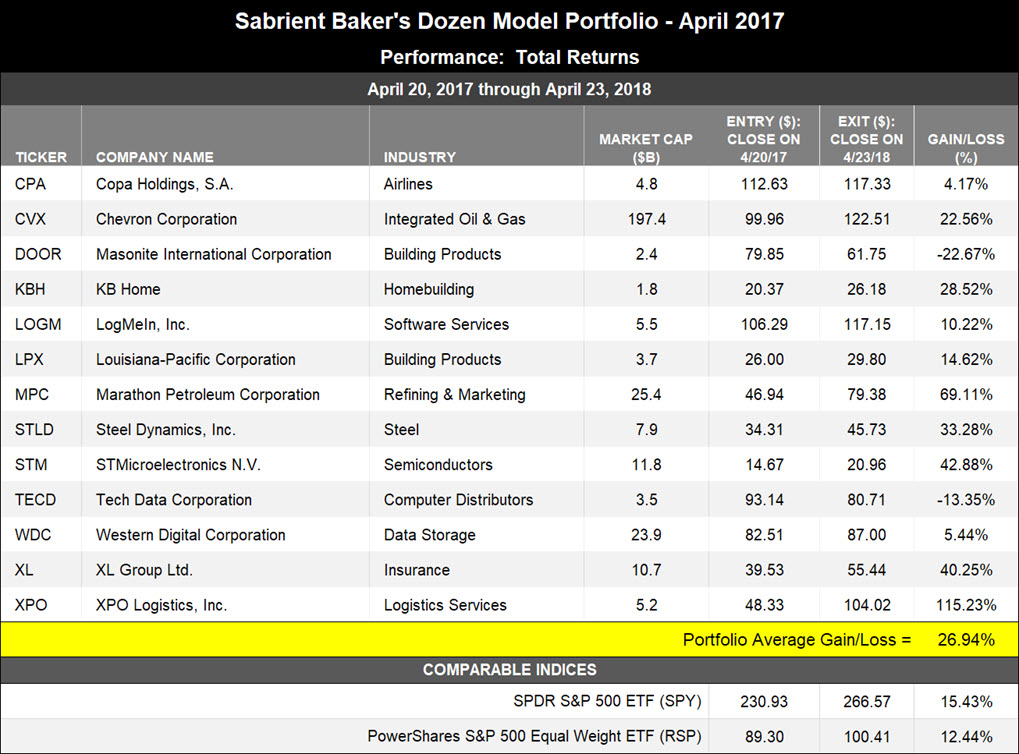This screenshot has height=754, width=1019.
Task: Click the WDC ticker cell
Action: pyautogui.click(x=32, y=535)
